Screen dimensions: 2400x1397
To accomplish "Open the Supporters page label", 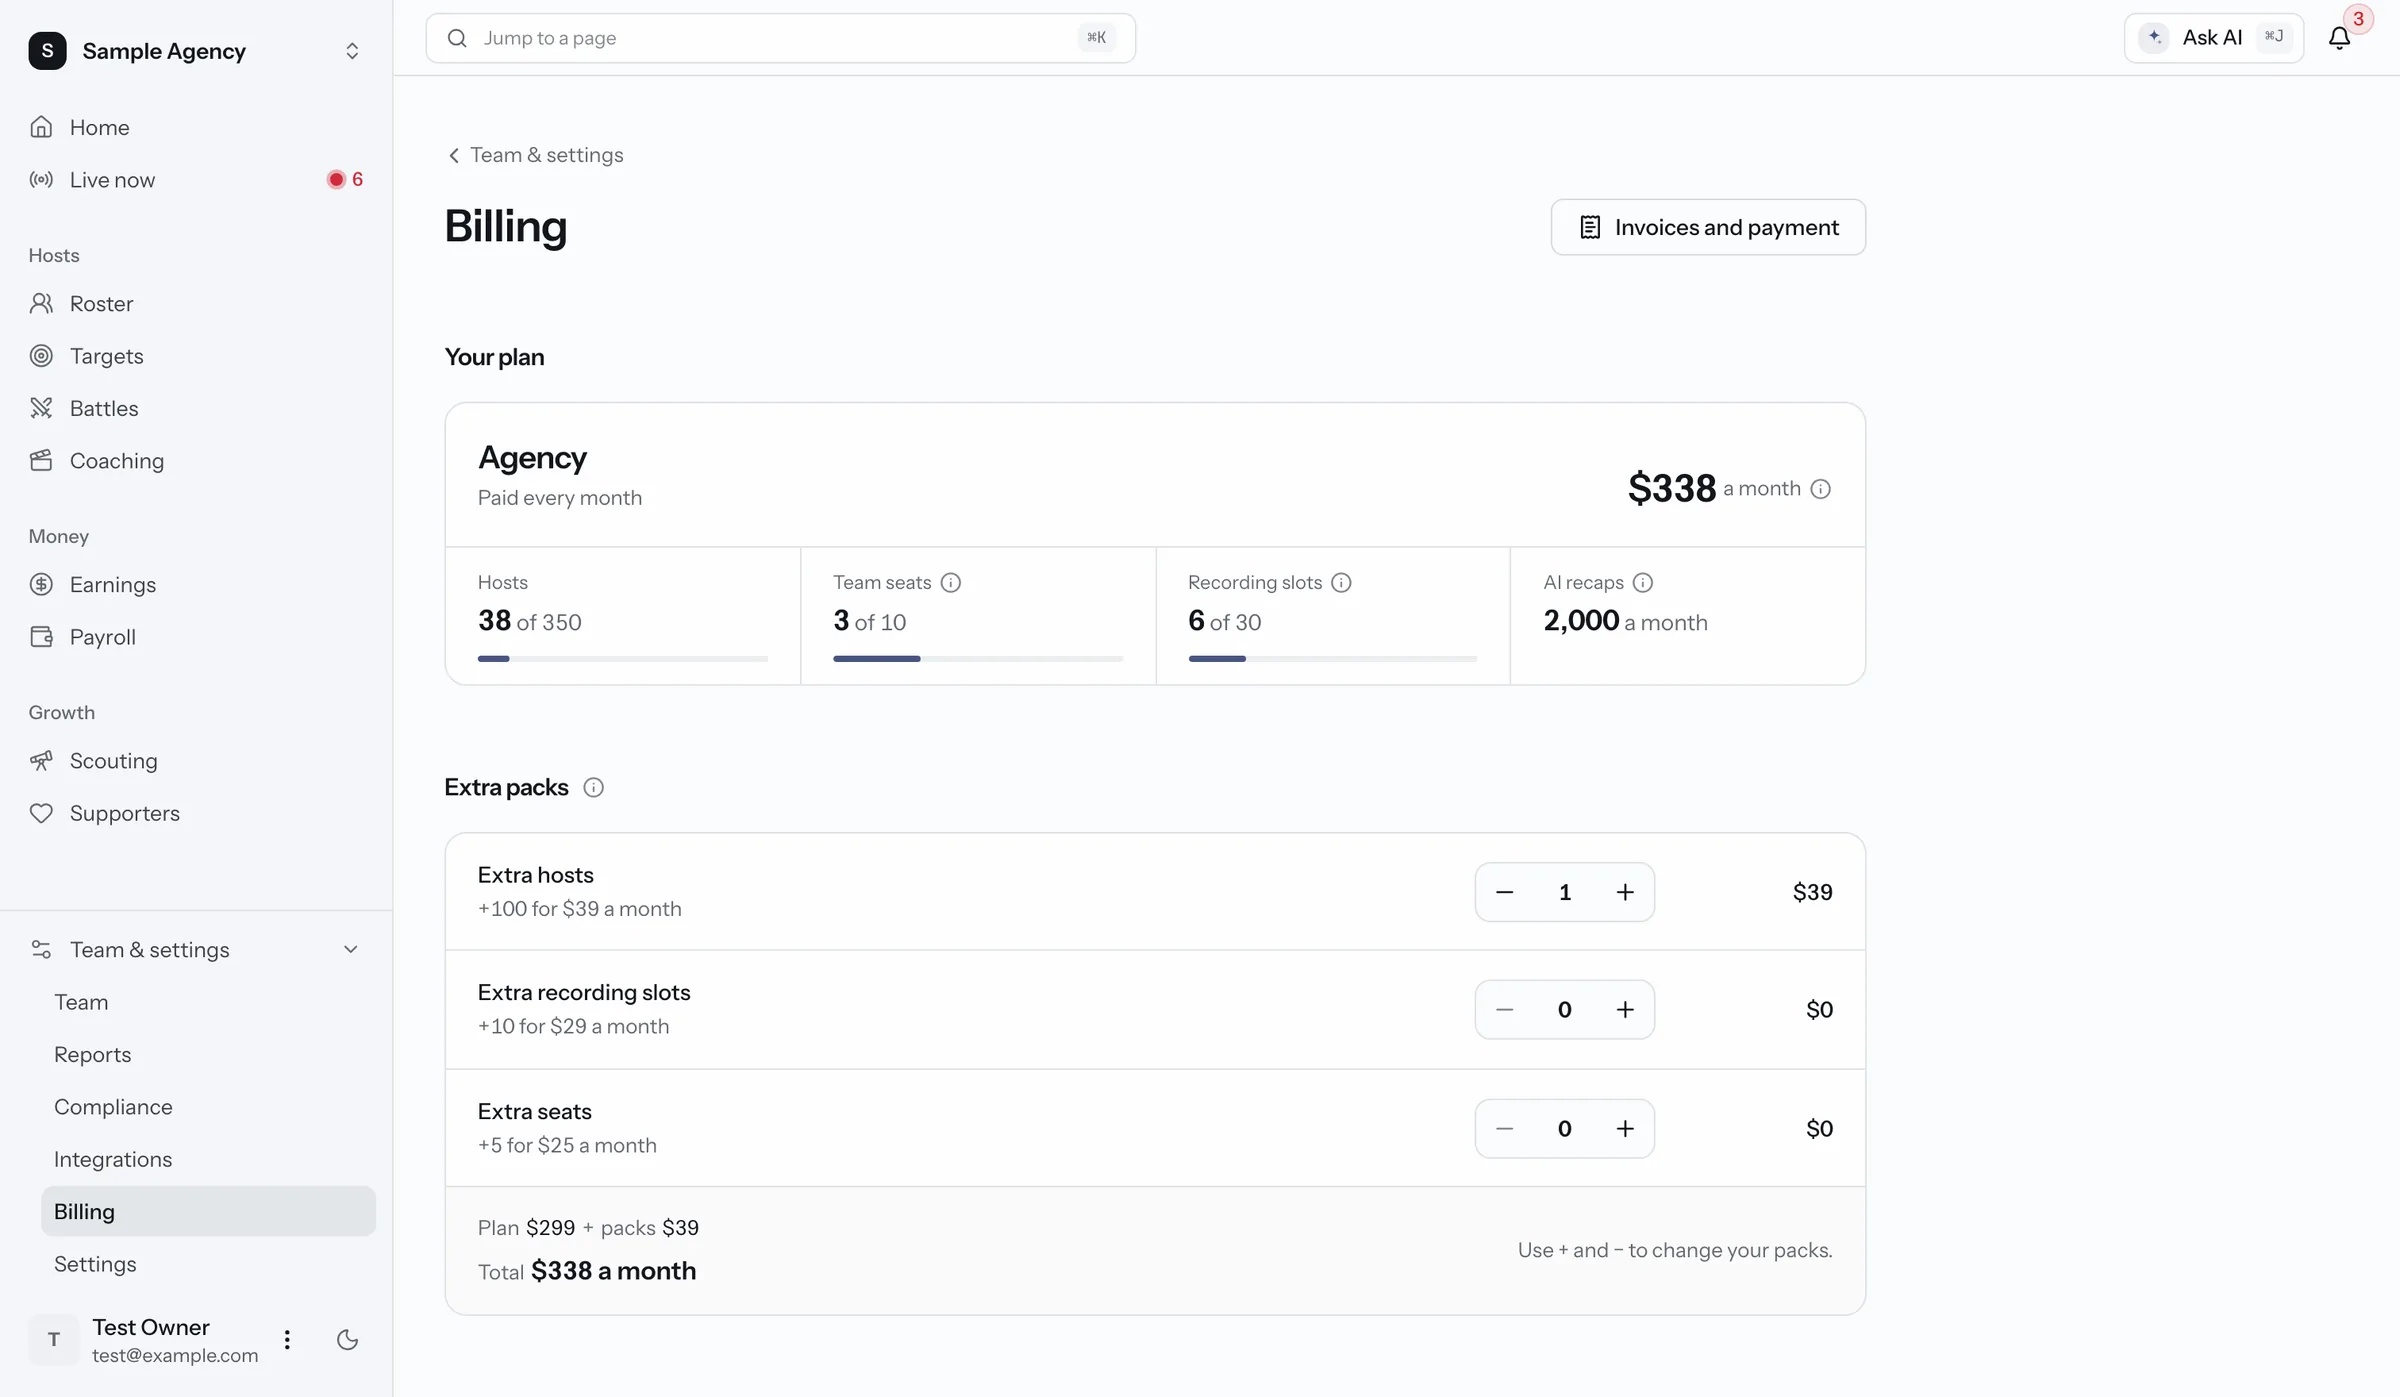I will tap(125, 813).
